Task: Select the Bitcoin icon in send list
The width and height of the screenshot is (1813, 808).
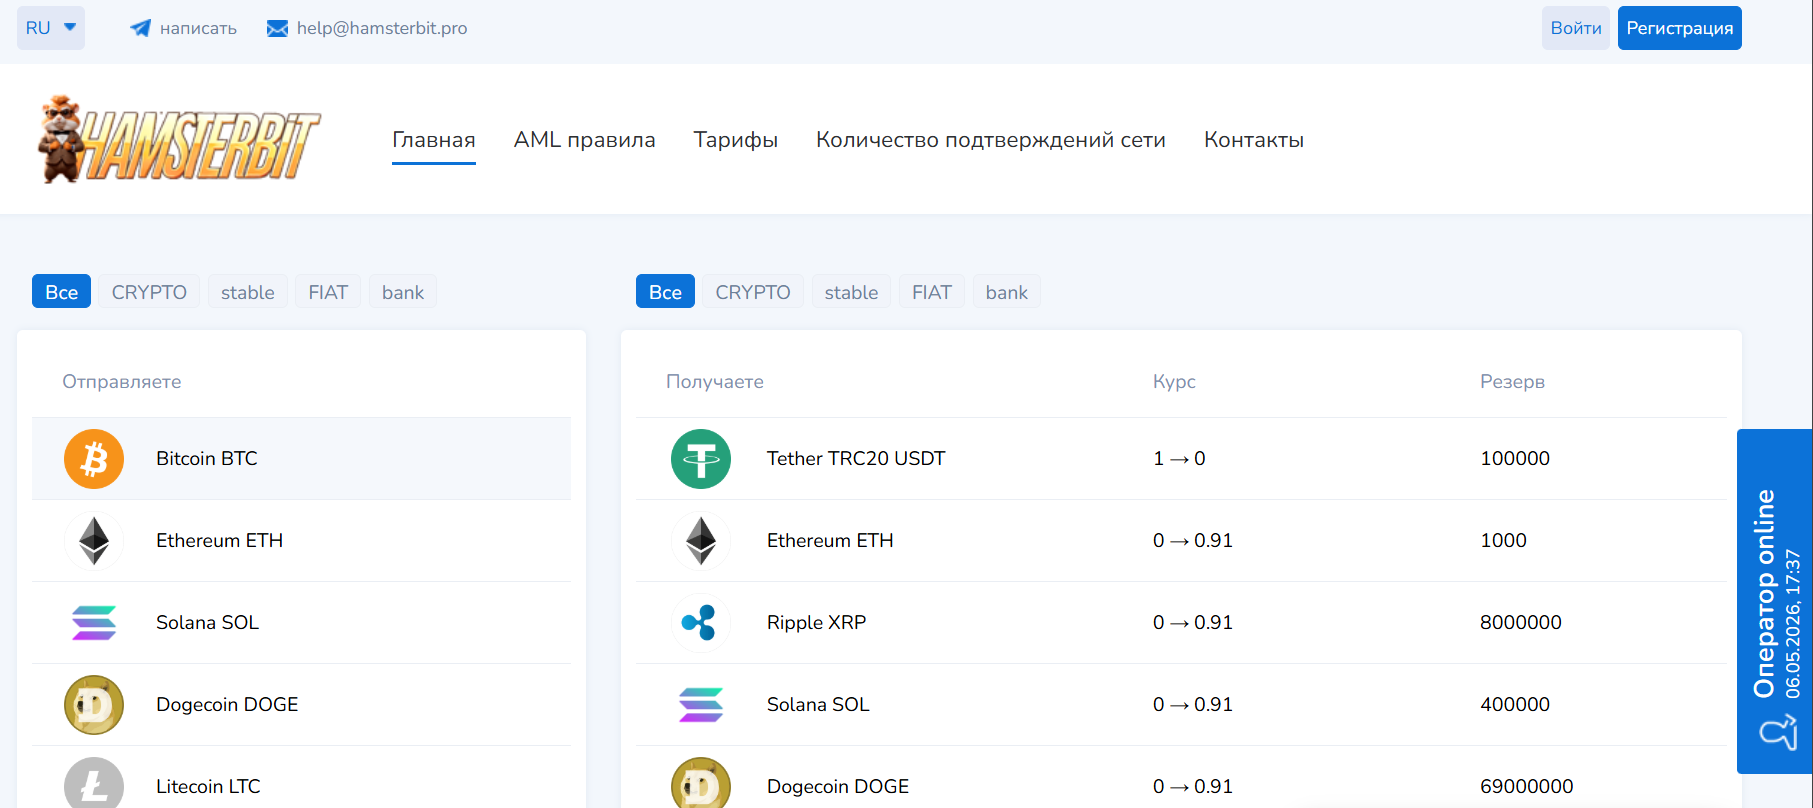Action: point(94,459)
